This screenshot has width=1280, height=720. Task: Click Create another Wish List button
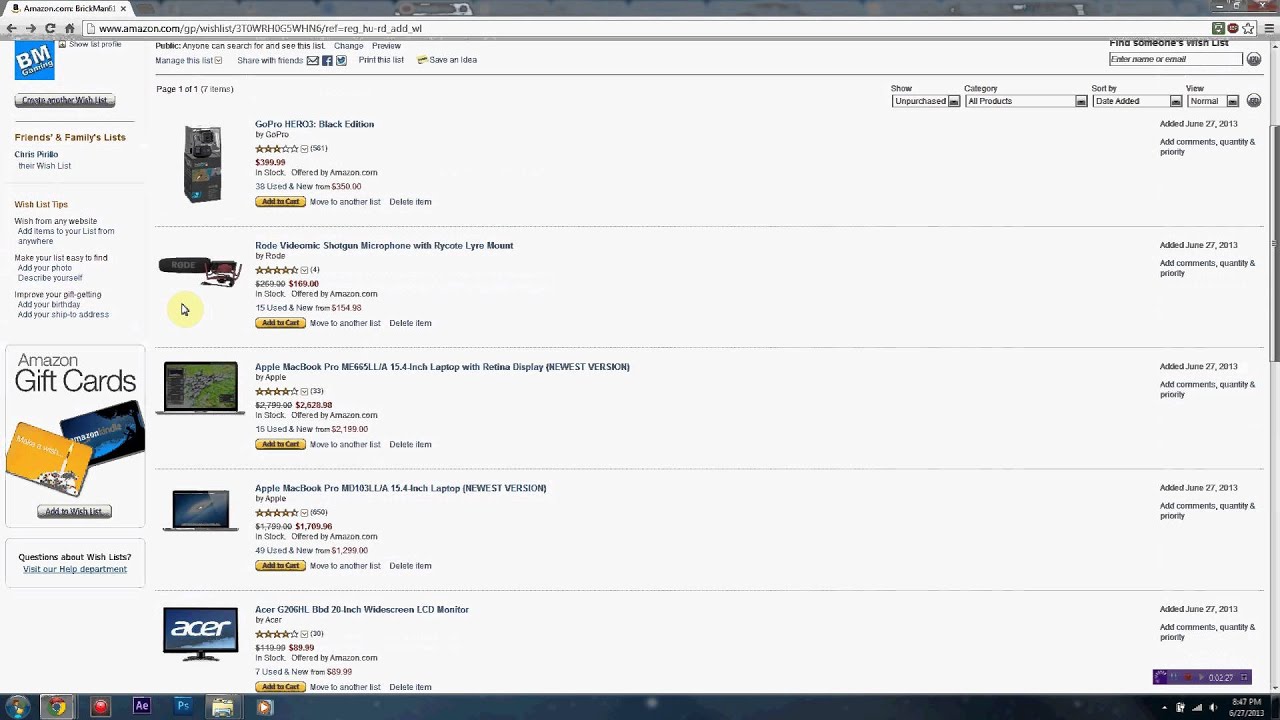tap(65, 100)
